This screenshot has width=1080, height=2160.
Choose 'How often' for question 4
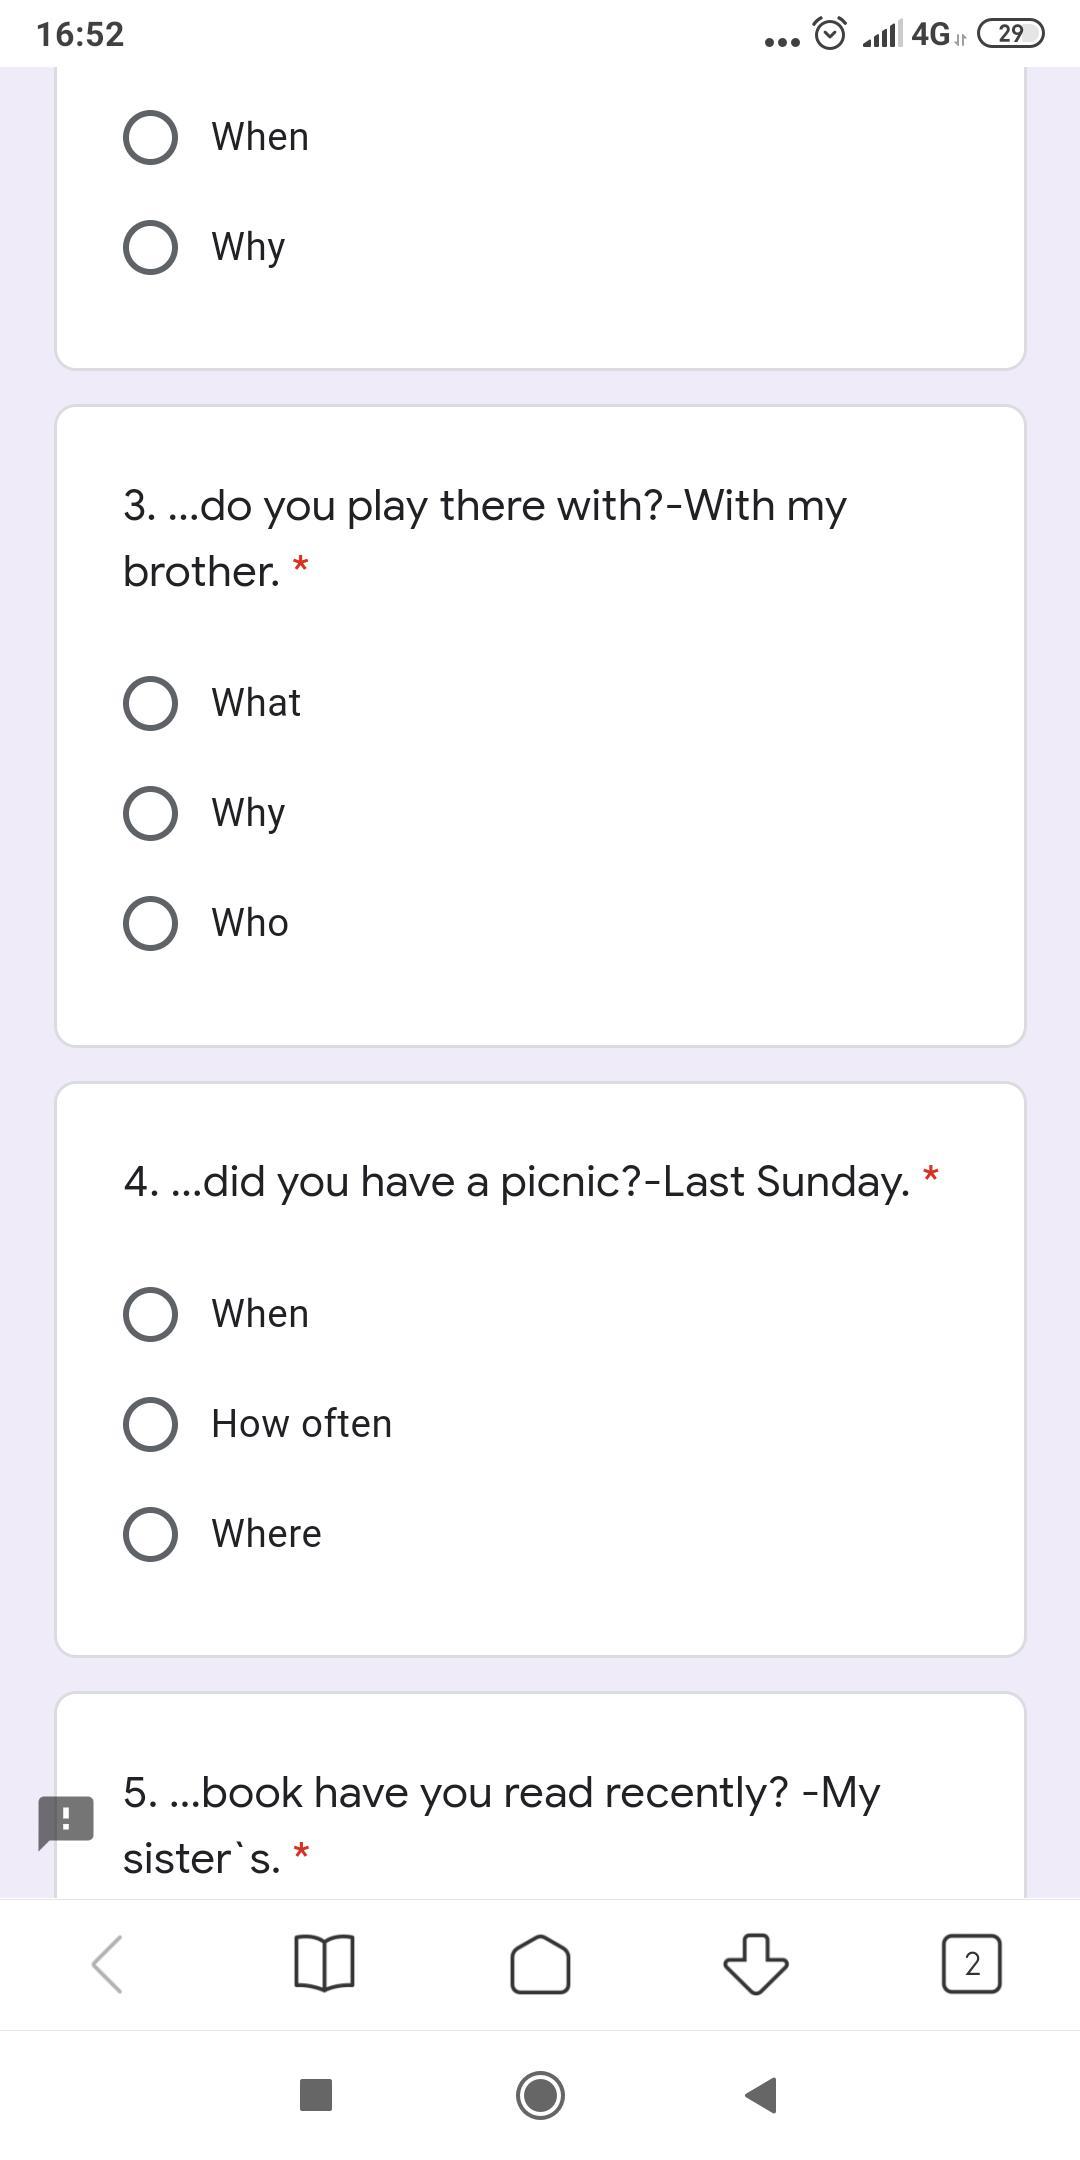pyautogui.click(x=258, y=1424)
